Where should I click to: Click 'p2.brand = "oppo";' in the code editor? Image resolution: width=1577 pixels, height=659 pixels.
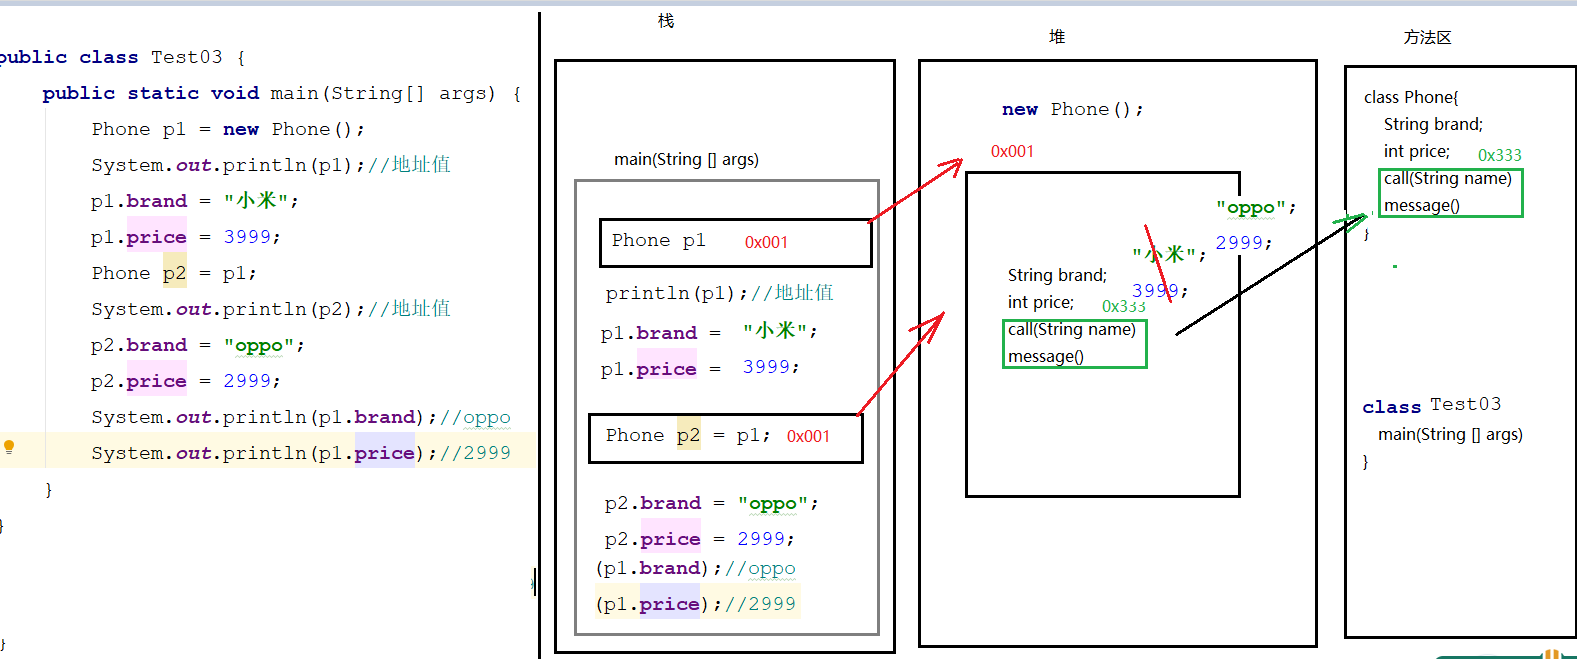coord(198,345)
